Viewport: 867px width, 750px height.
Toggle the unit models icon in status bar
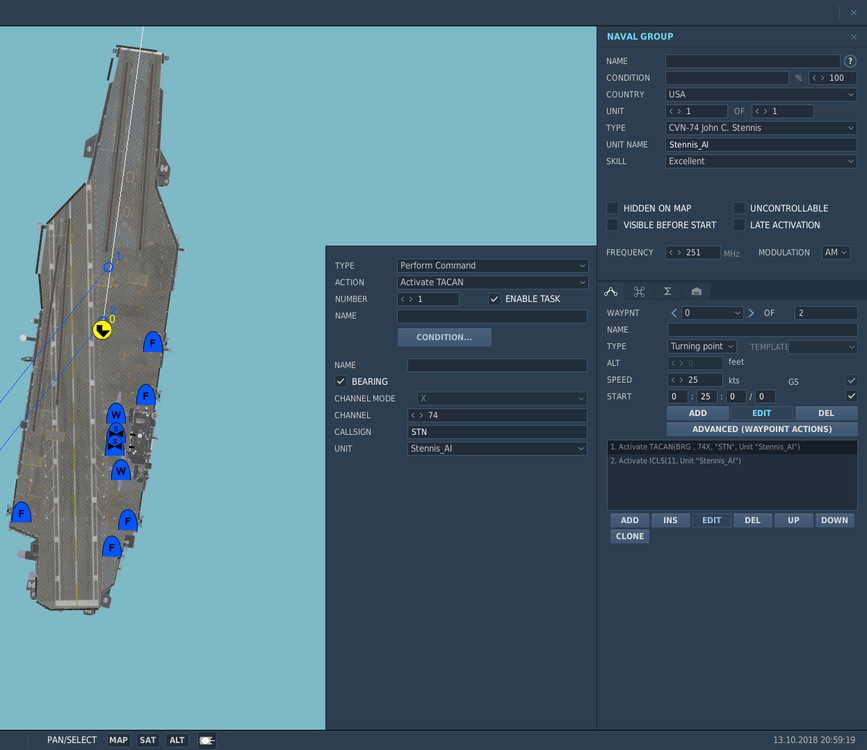(x=207, y=740)
